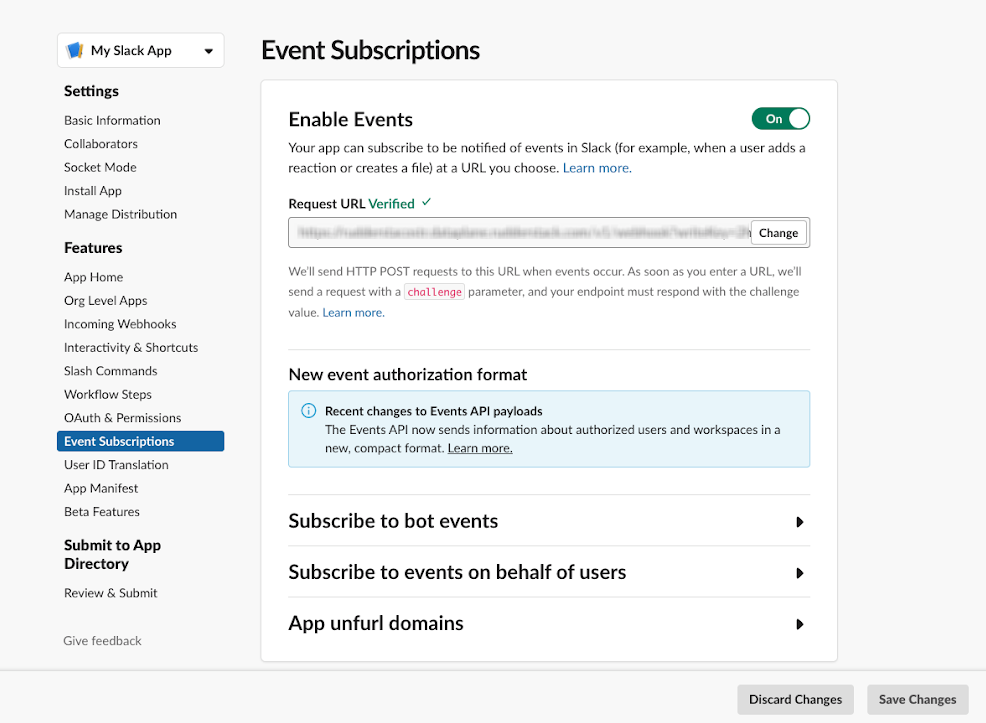Go to Collaborators in the sidebar

pyautogui.click(x=101, y=144)
